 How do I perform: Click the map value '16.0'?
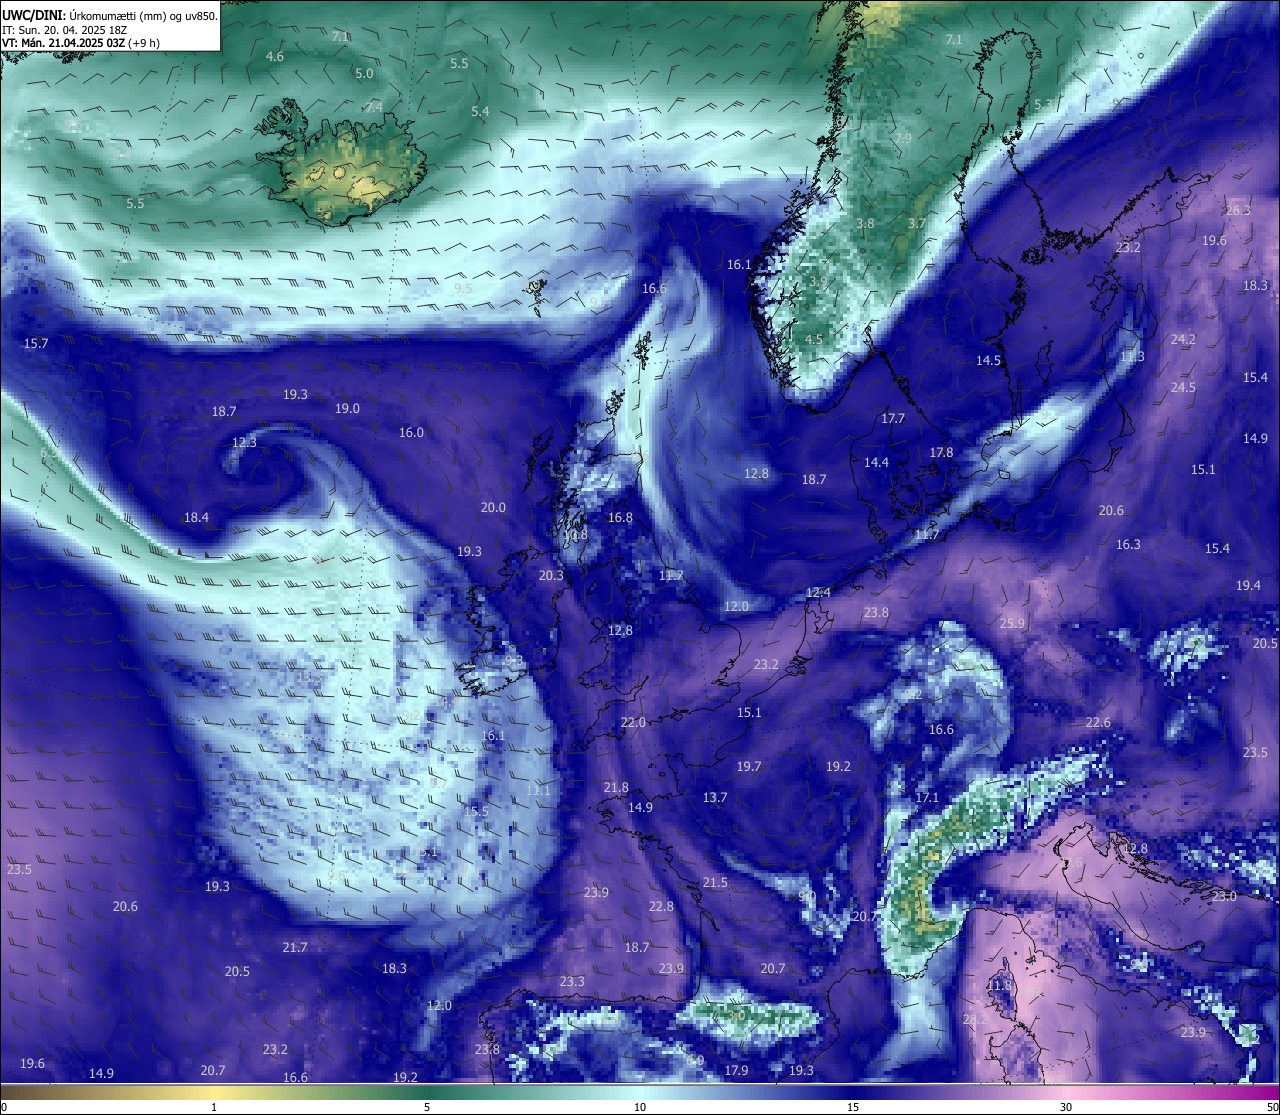(x=411, y=433)
